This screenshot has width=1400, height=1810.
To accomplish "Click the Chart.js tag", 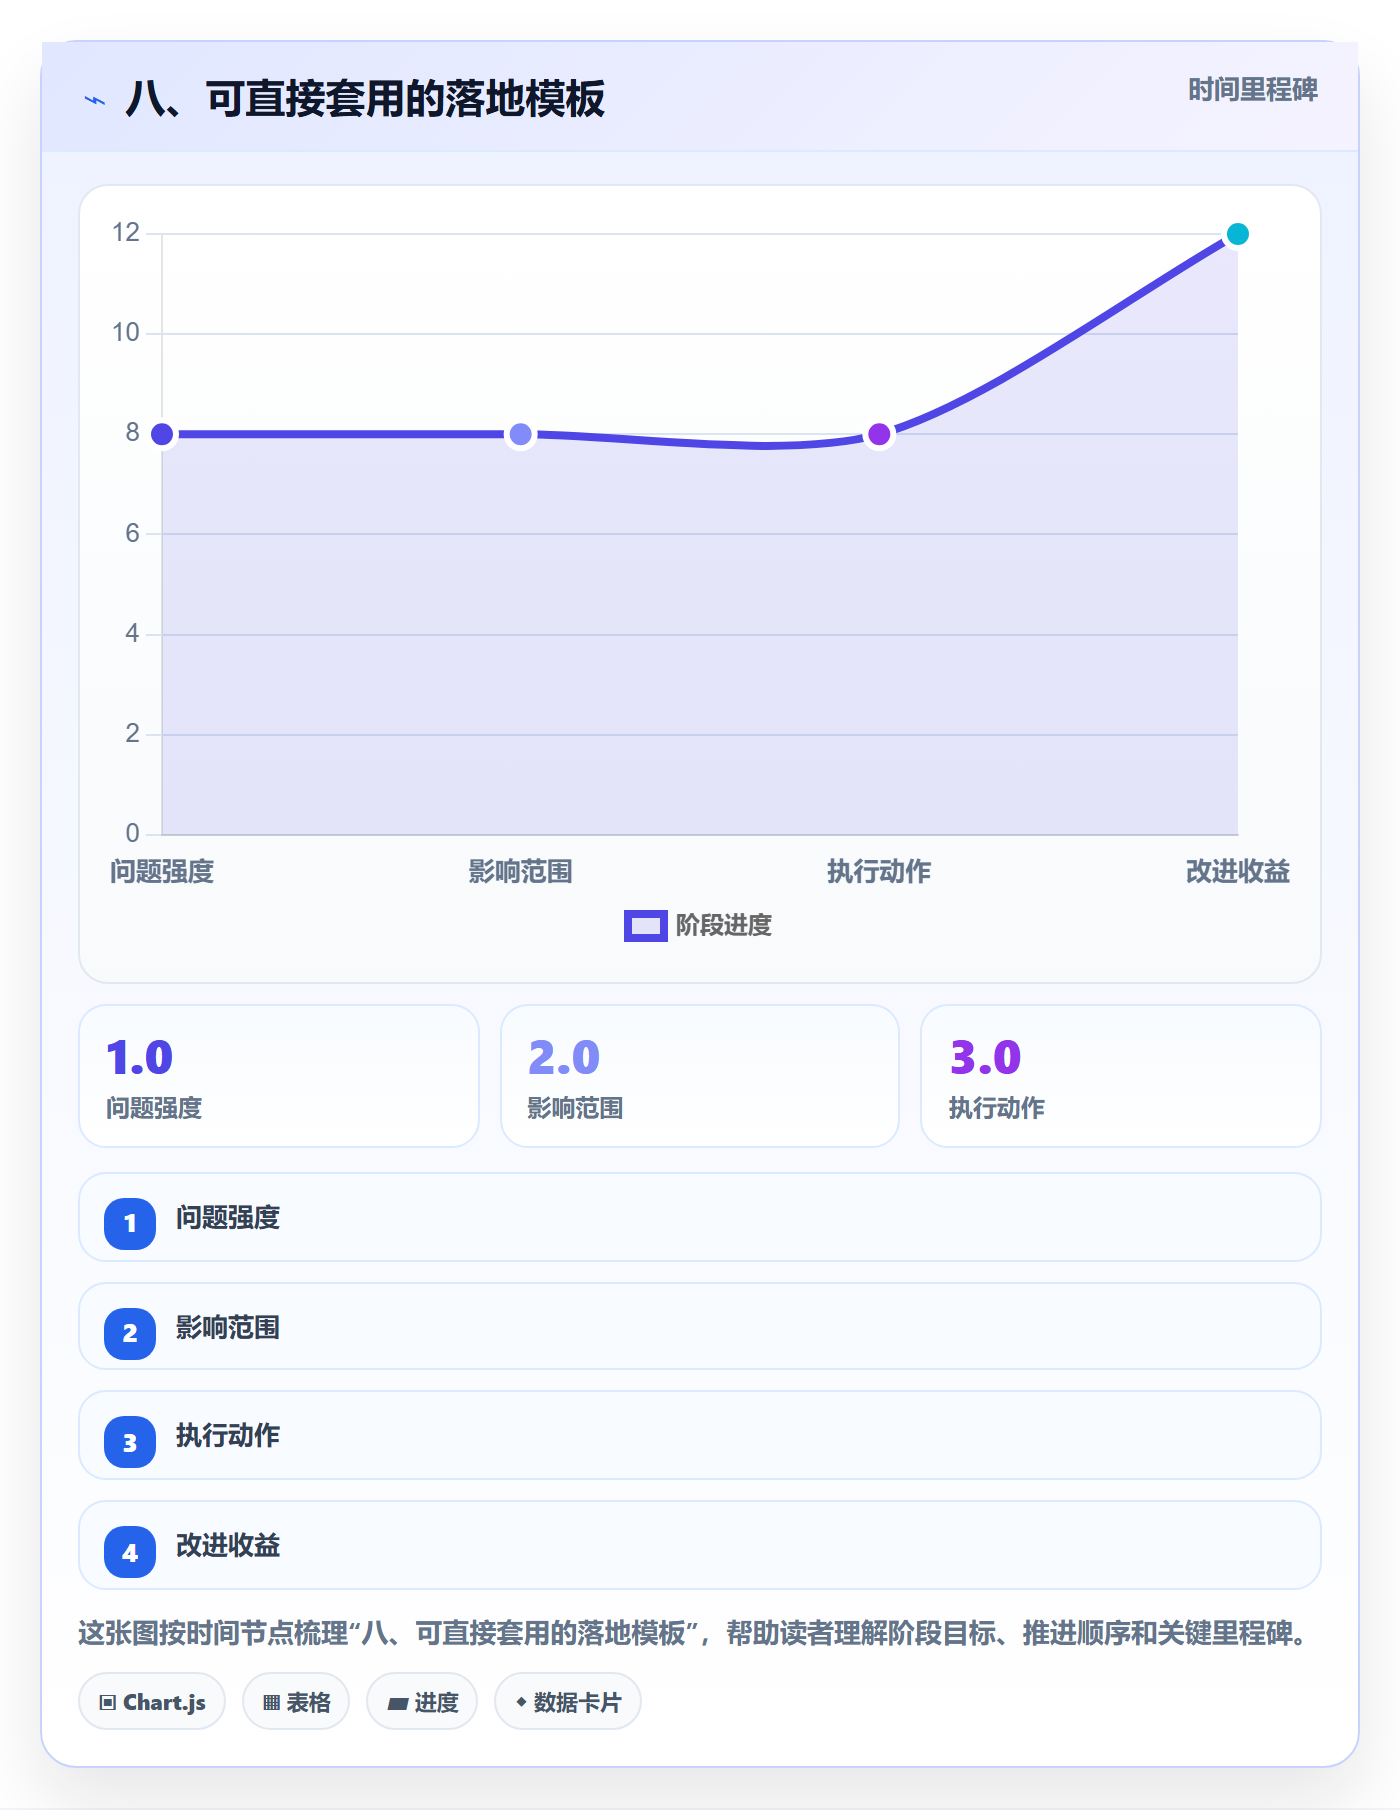I will point(152,1702).
